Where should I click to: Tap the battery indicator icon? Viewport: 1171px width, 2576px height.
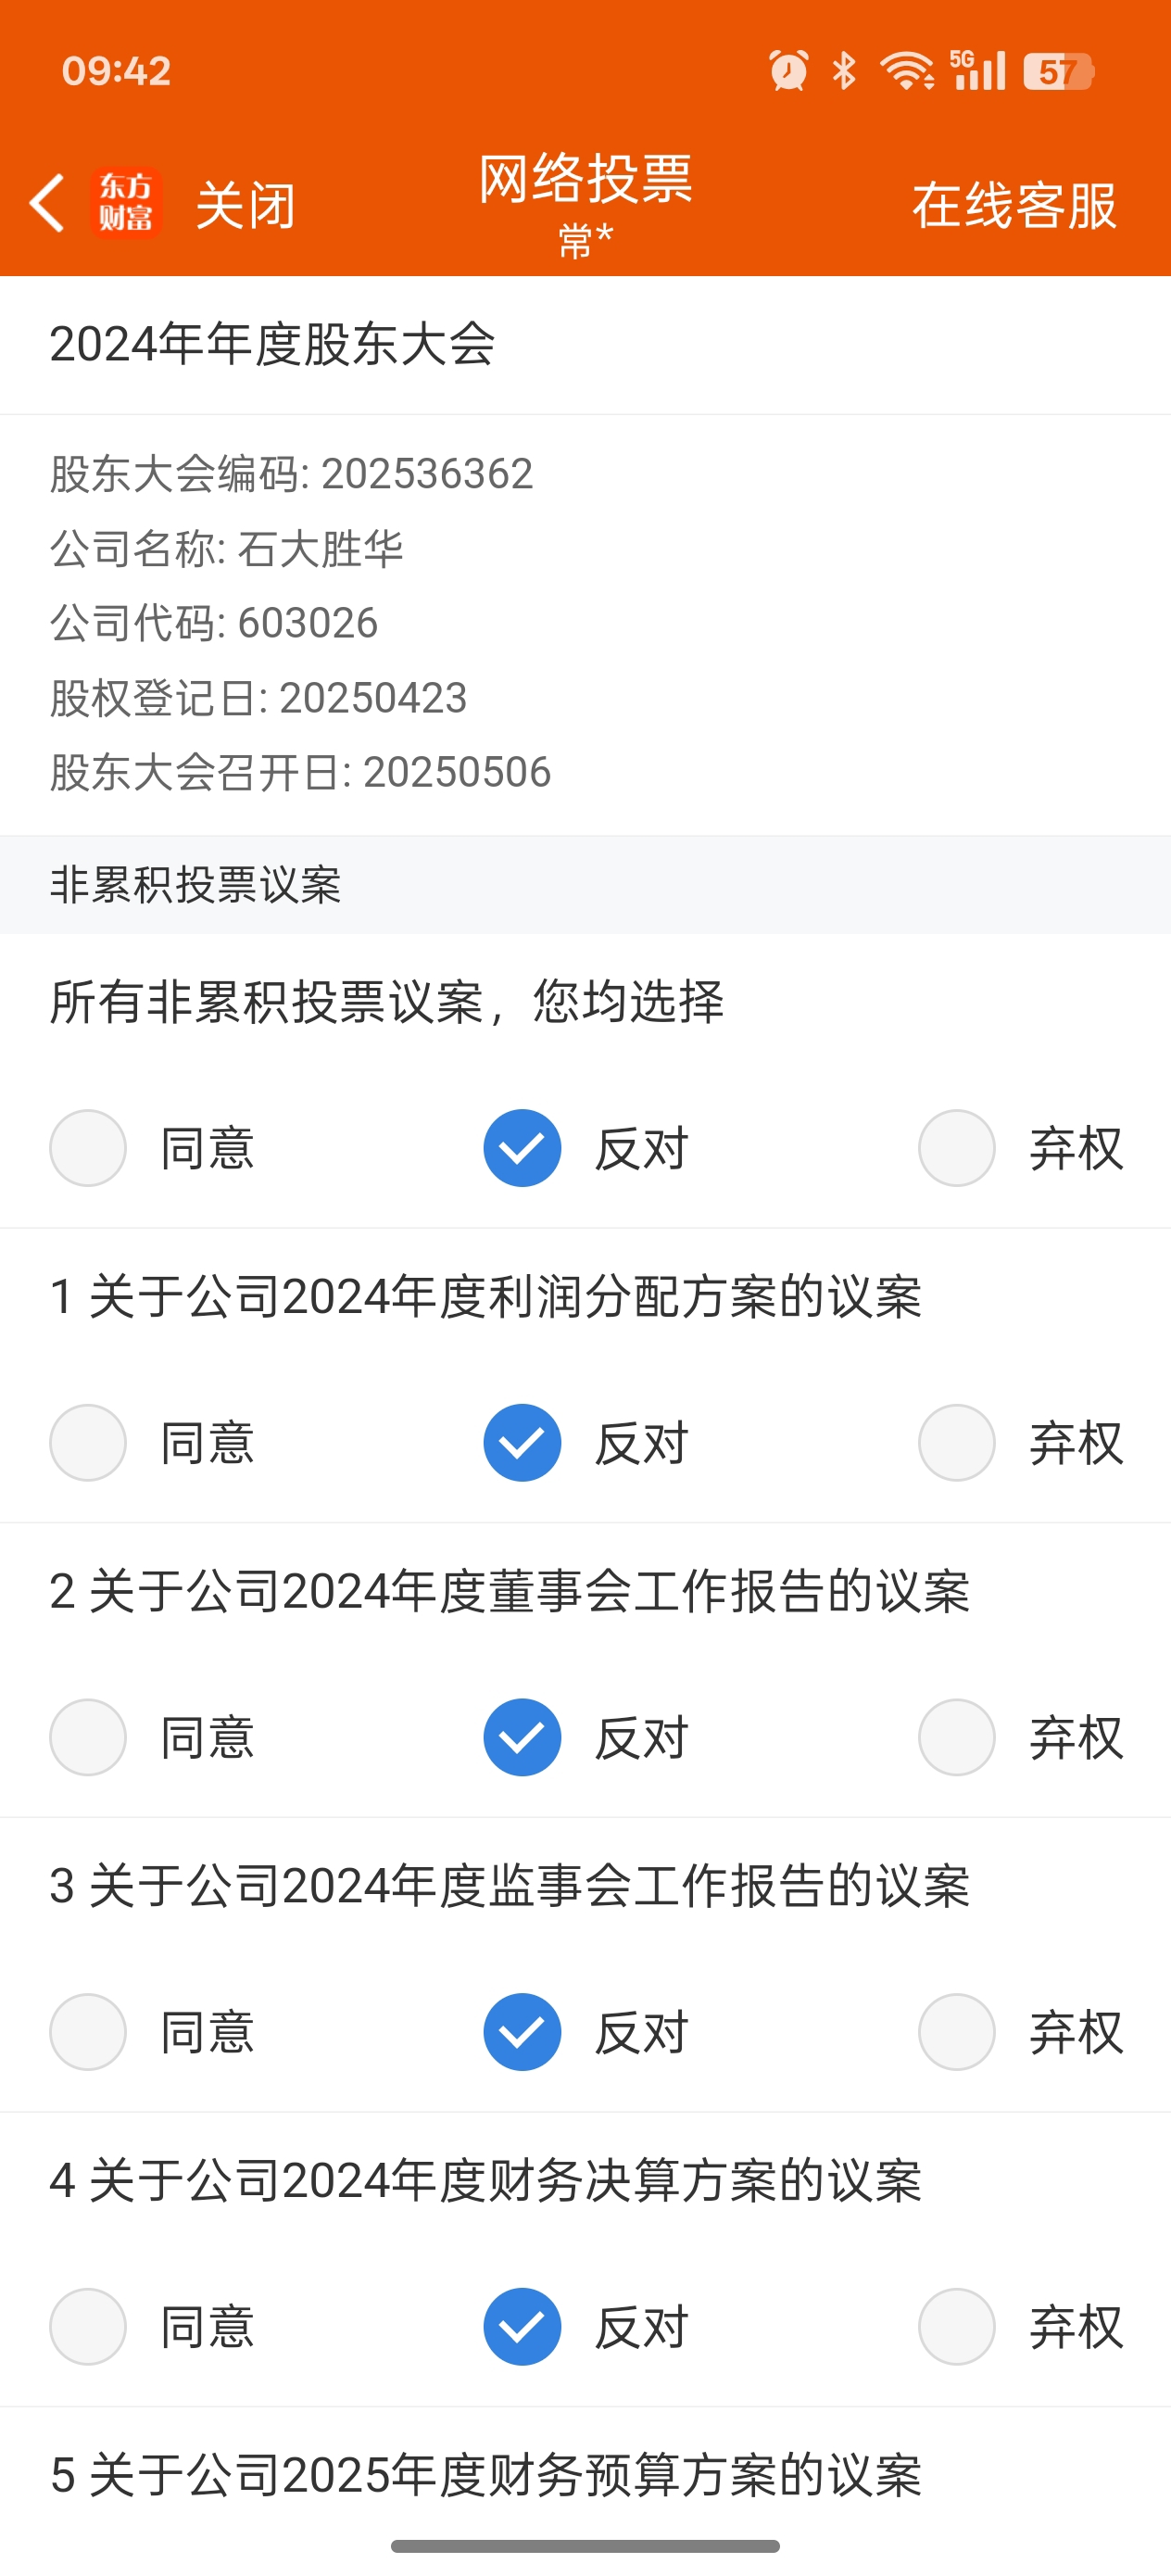click(x=1058, y=71)
